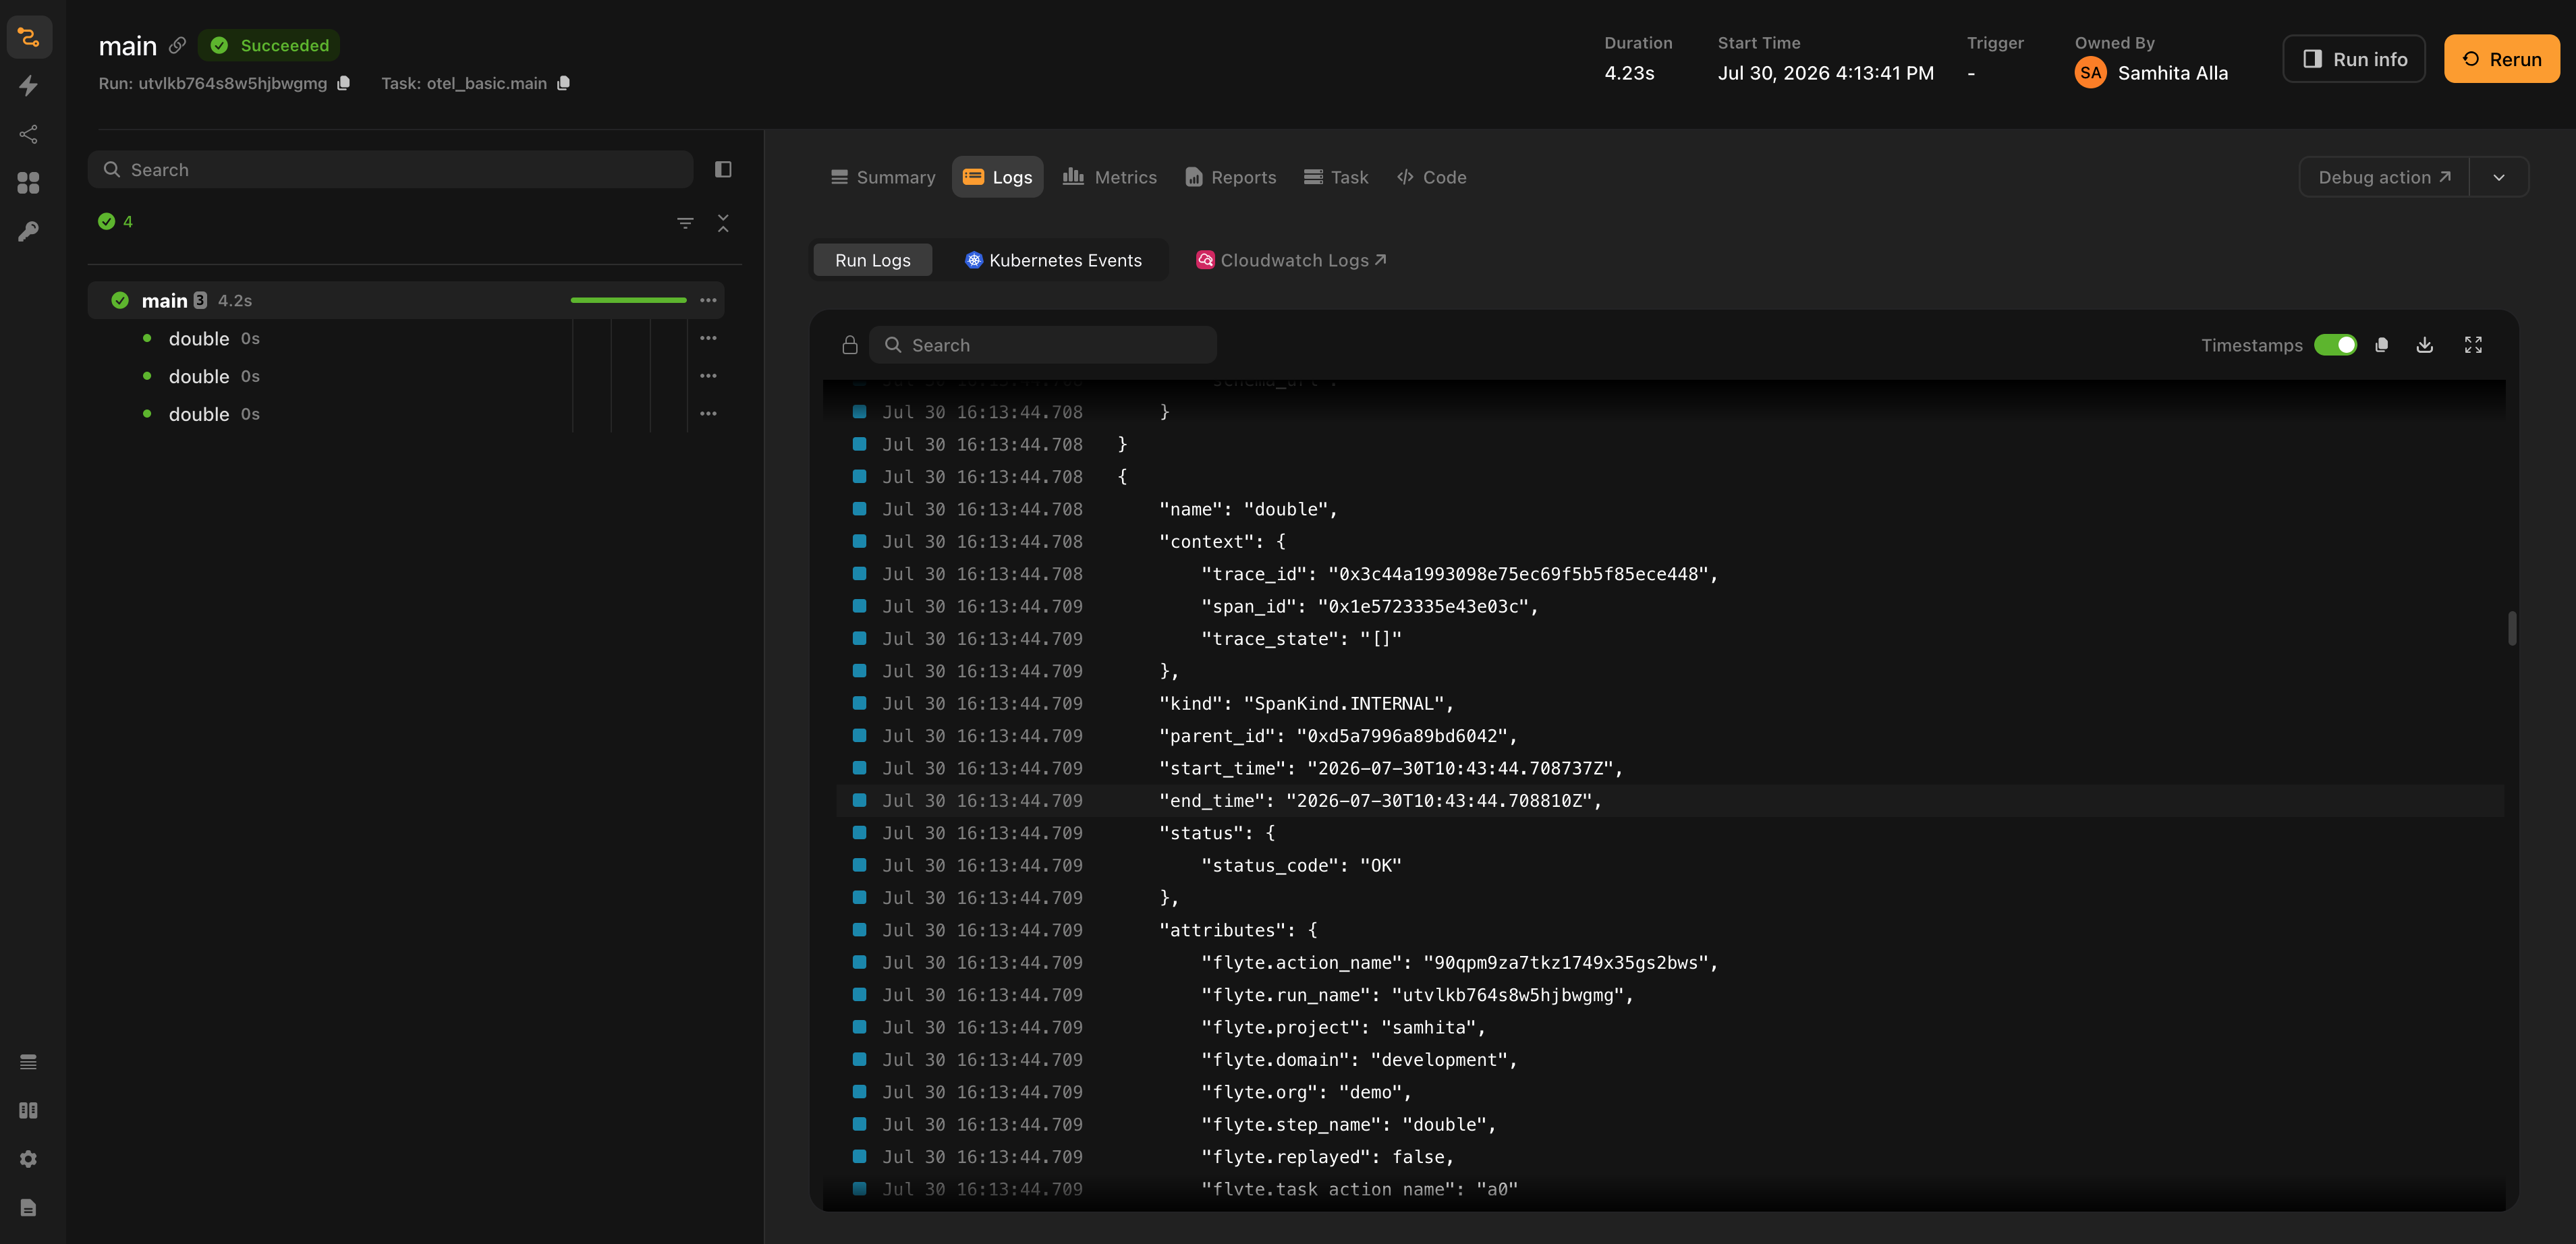Switch to the Task tab
Screen dimensions: 2576x1244
[x=1336, y=177]
